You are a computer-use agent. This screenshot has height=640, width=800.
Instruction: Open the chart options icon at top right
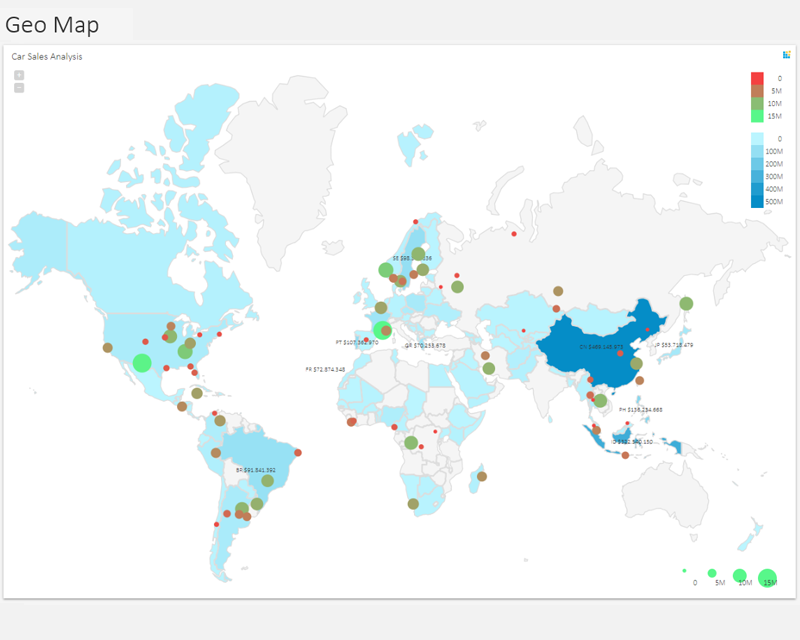pyautogui.click(x=787, y=55)
